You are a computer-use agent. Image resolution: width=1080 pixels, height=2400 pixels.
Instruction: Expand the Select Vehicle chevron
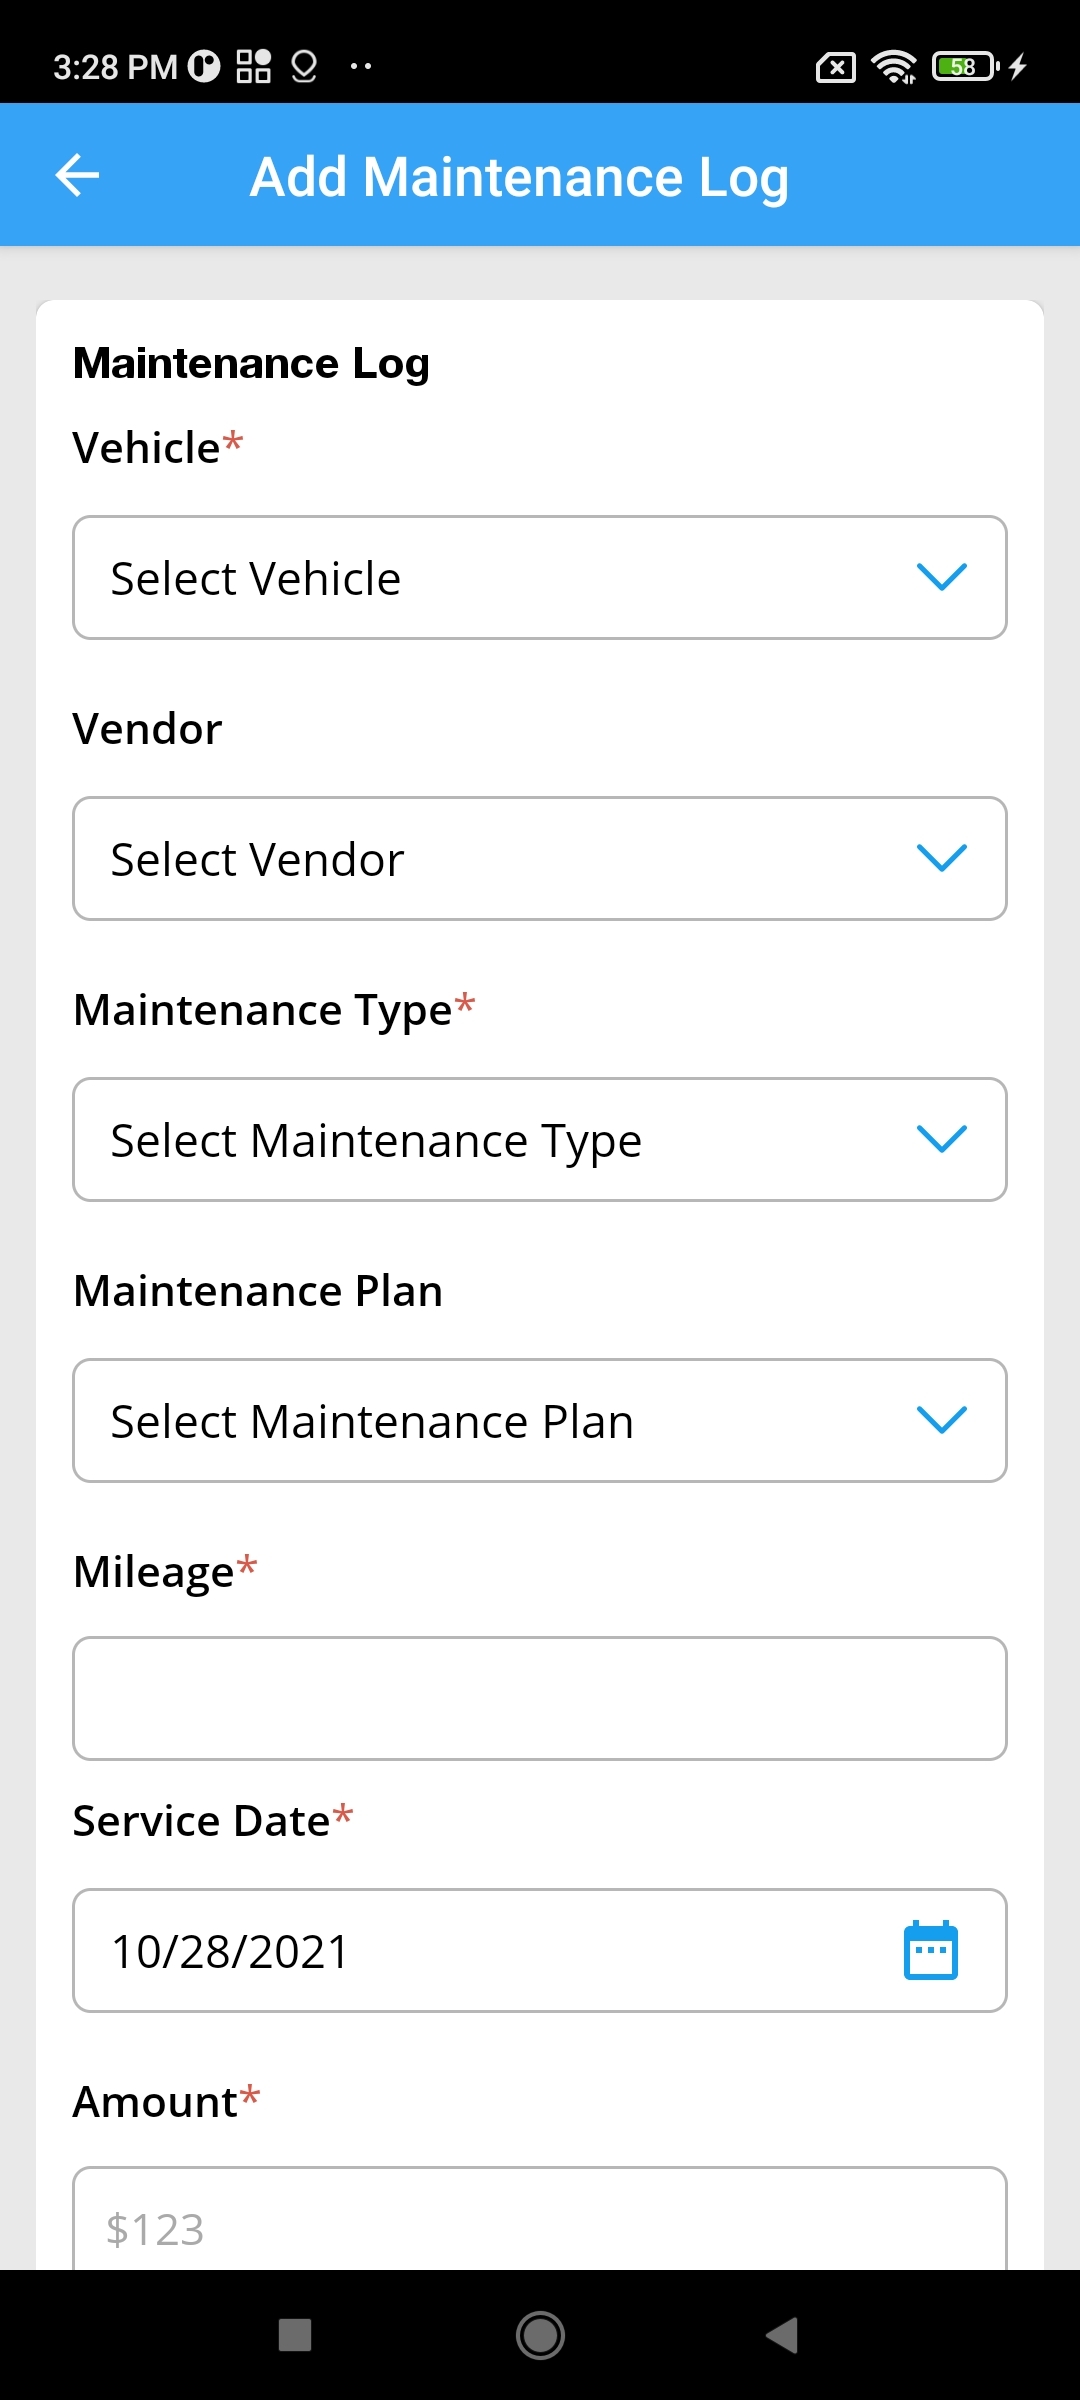[x=942, y=577]
